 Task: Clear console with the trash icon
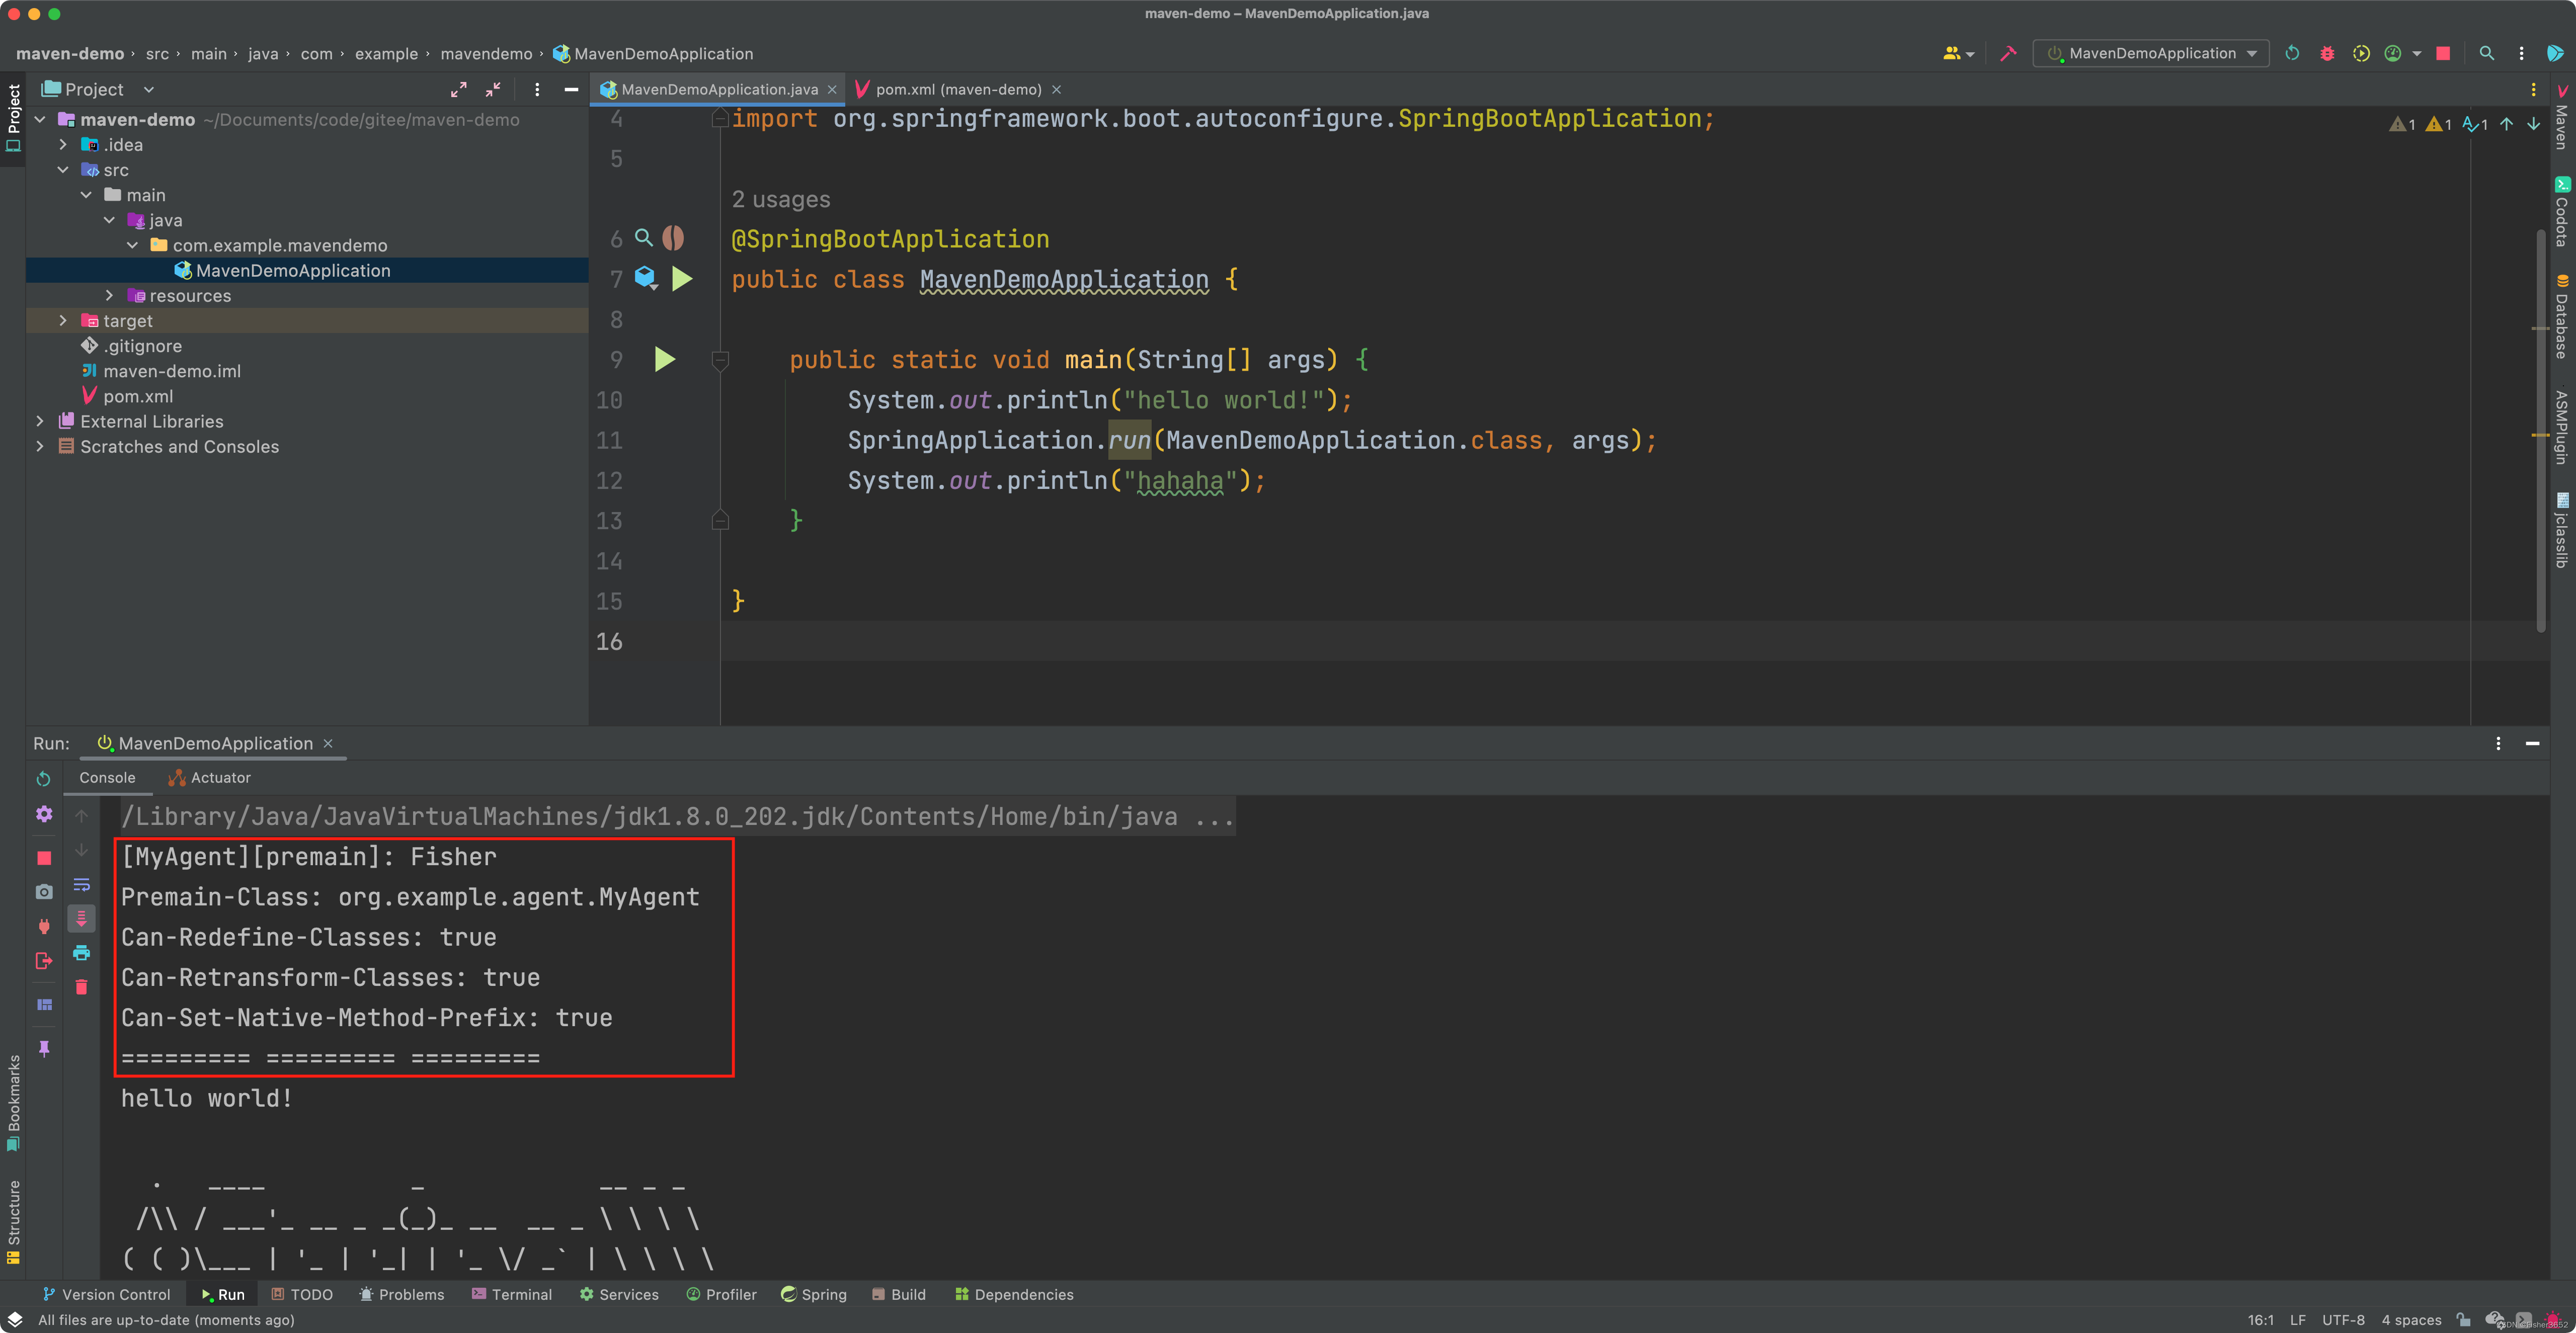(x=82, y=987)
